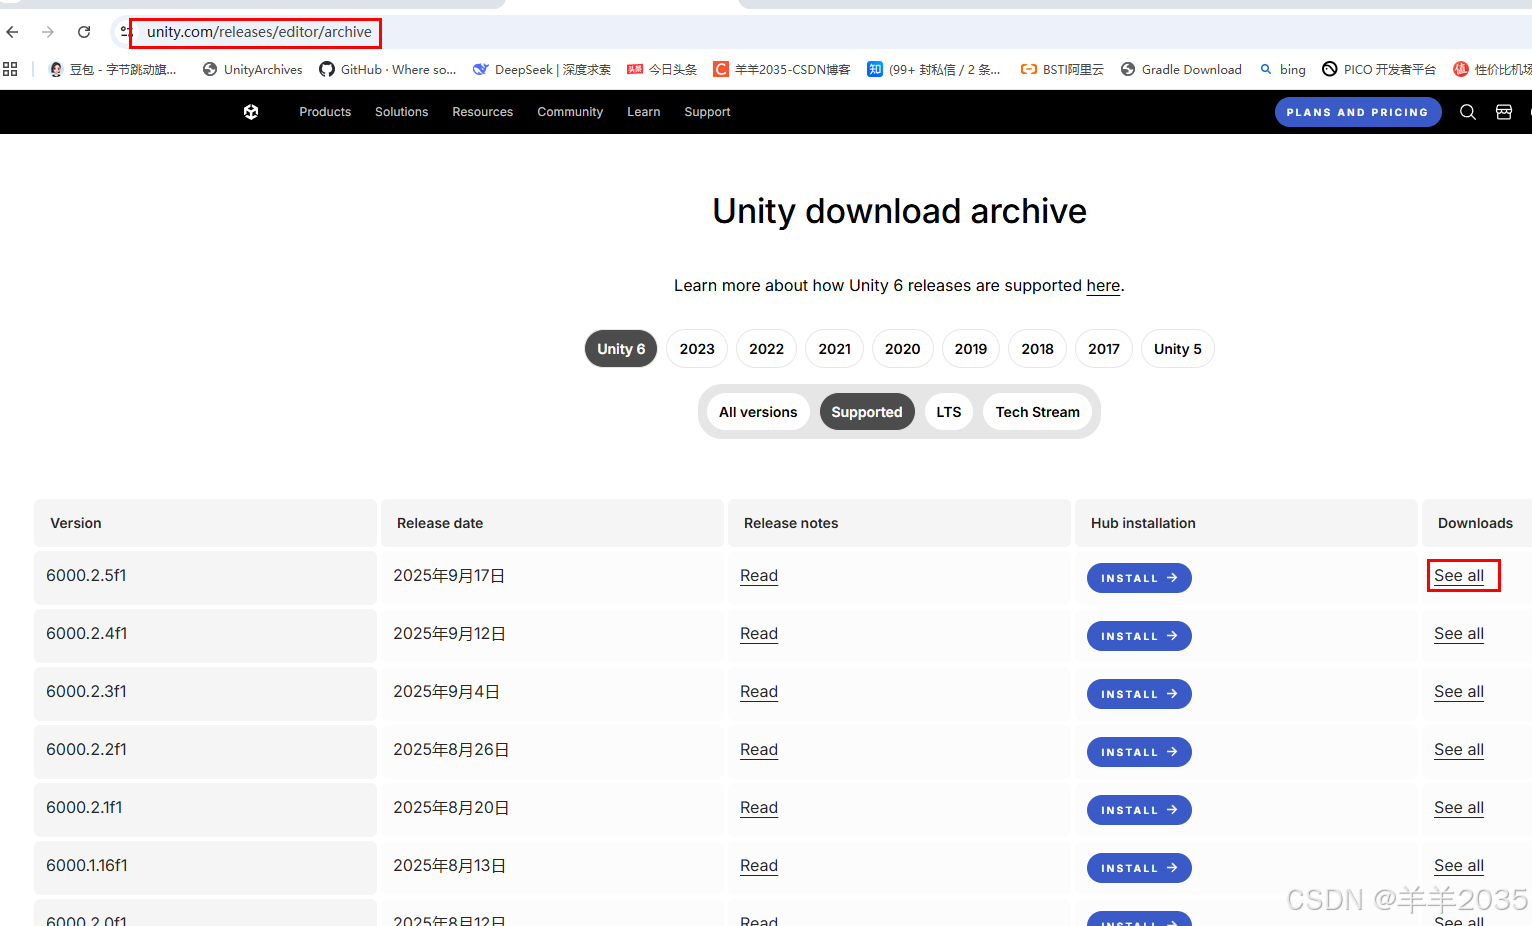Open the 知乎 封私信 bookmark
This screenshot has height=926, width=1532.
[934, 69]
